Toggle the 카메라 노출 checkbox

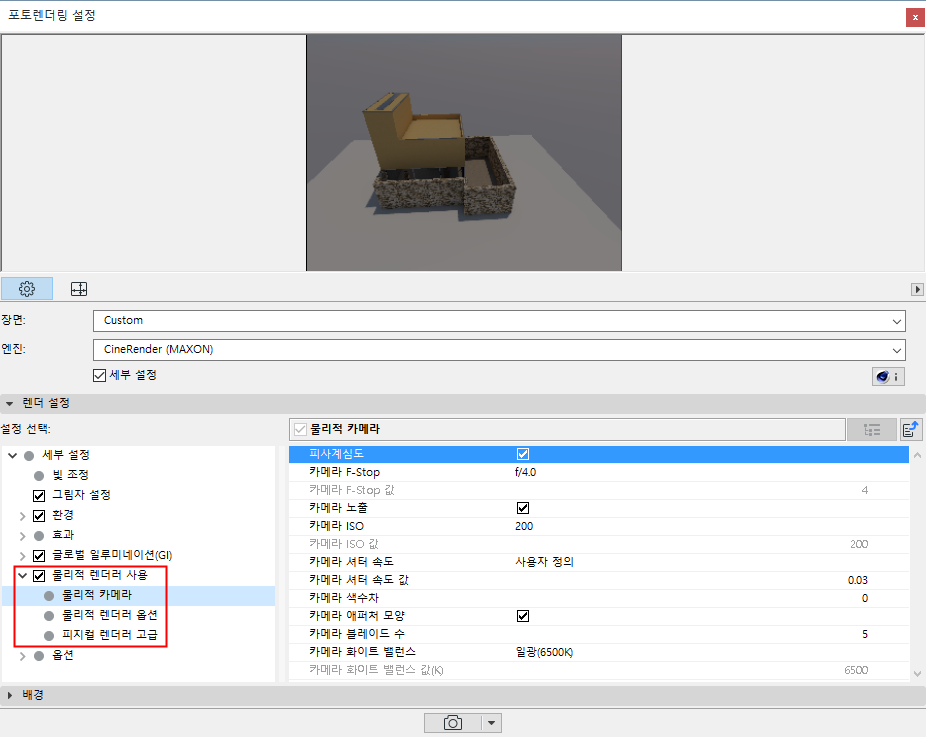point(523,508)
